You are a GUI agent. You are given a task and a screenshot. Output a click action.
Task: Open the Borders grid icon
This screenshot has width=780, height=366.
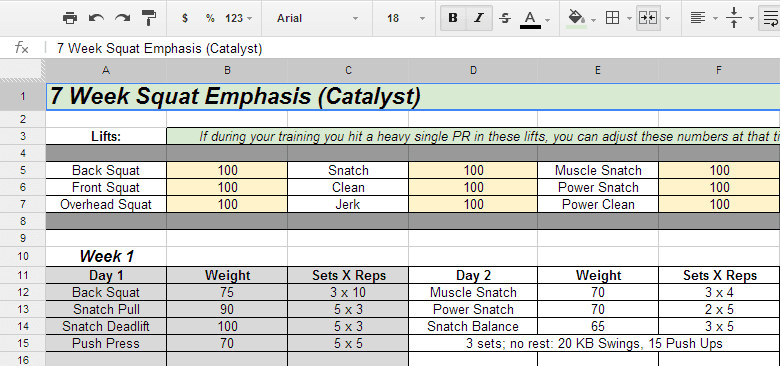pyautogui.click(x=612, y=18)
